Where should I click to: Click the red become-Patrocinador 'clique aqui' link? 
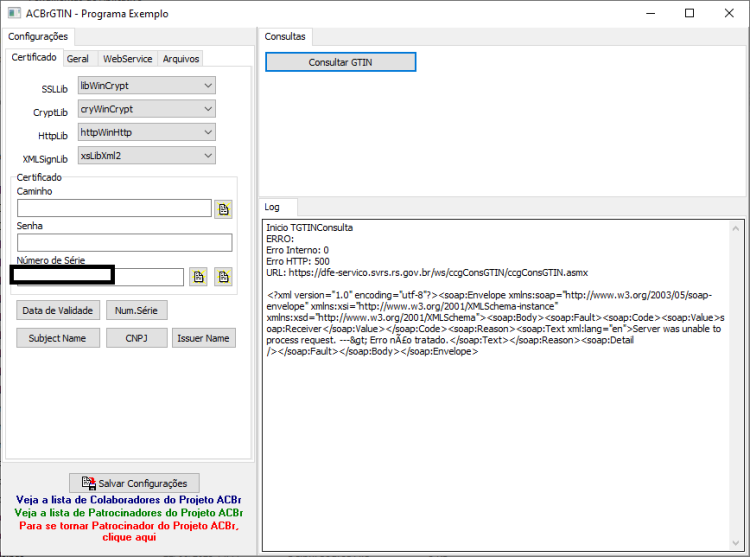click(129, 531)
